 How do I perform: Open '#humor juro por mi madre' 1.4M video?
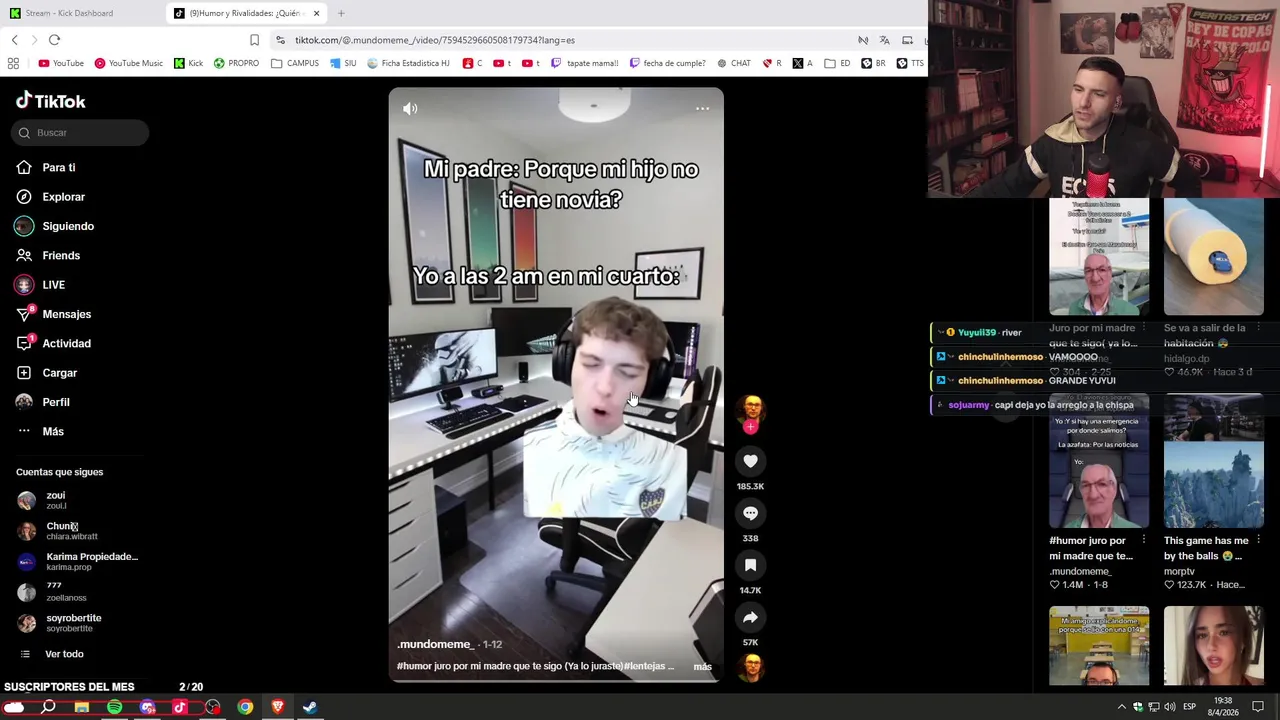[1099, 462]
